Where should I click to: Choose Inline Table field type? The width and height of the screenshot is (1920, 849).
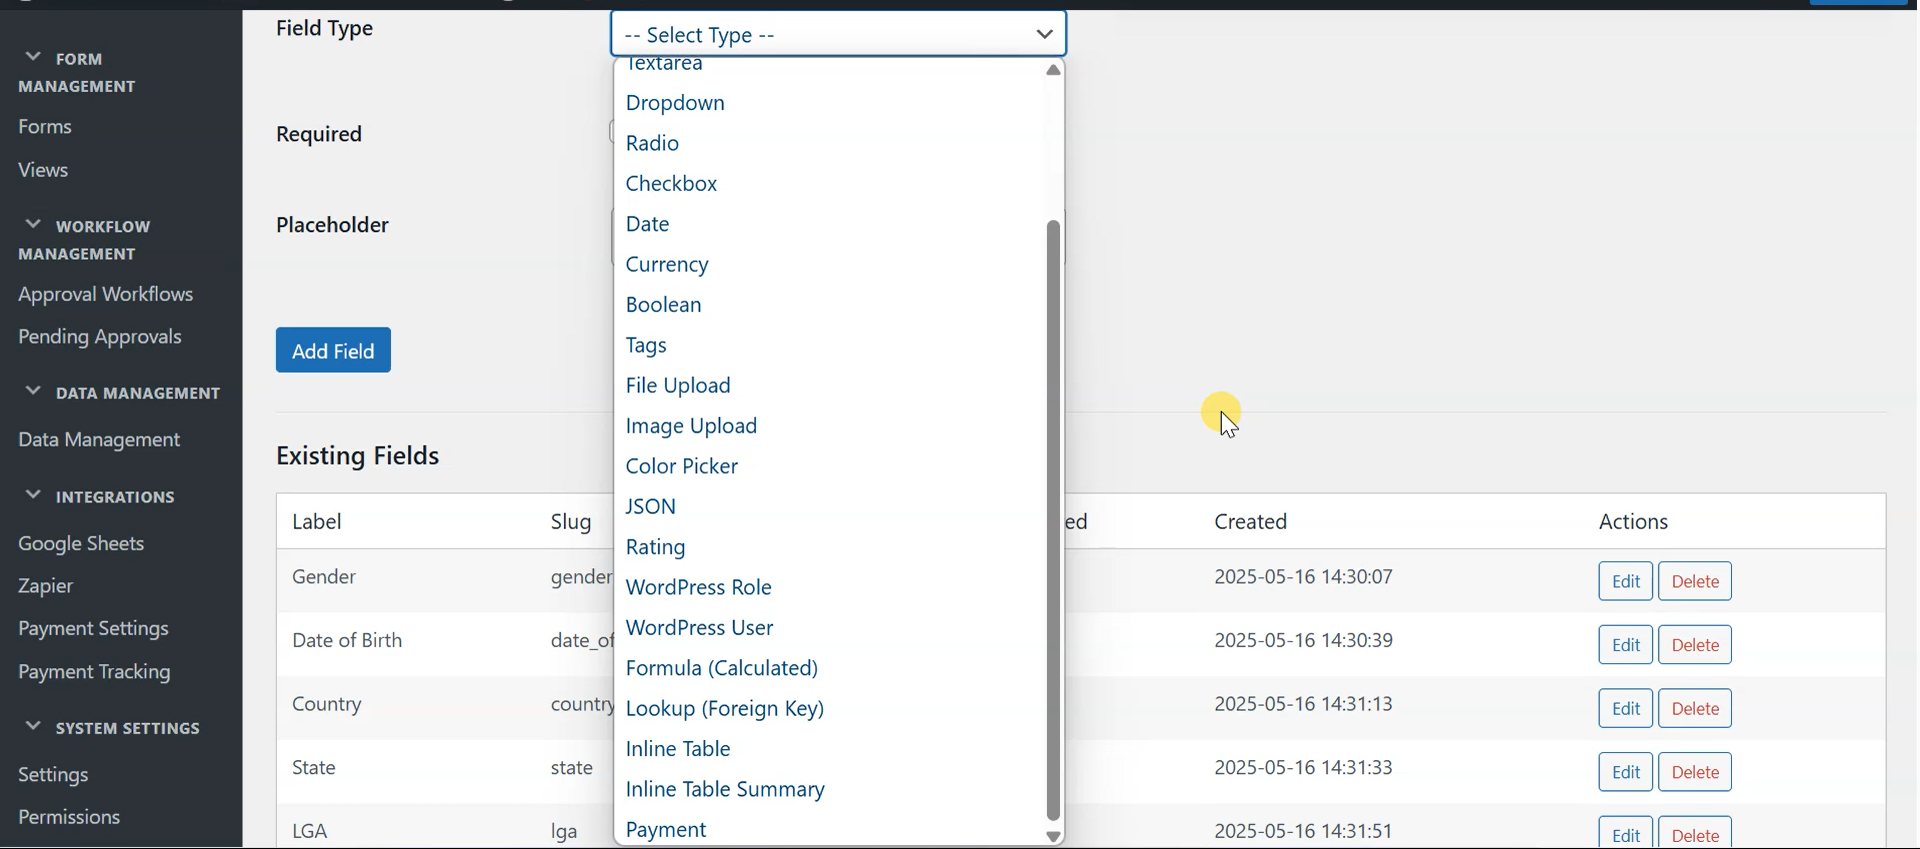(x=828, y=749)
